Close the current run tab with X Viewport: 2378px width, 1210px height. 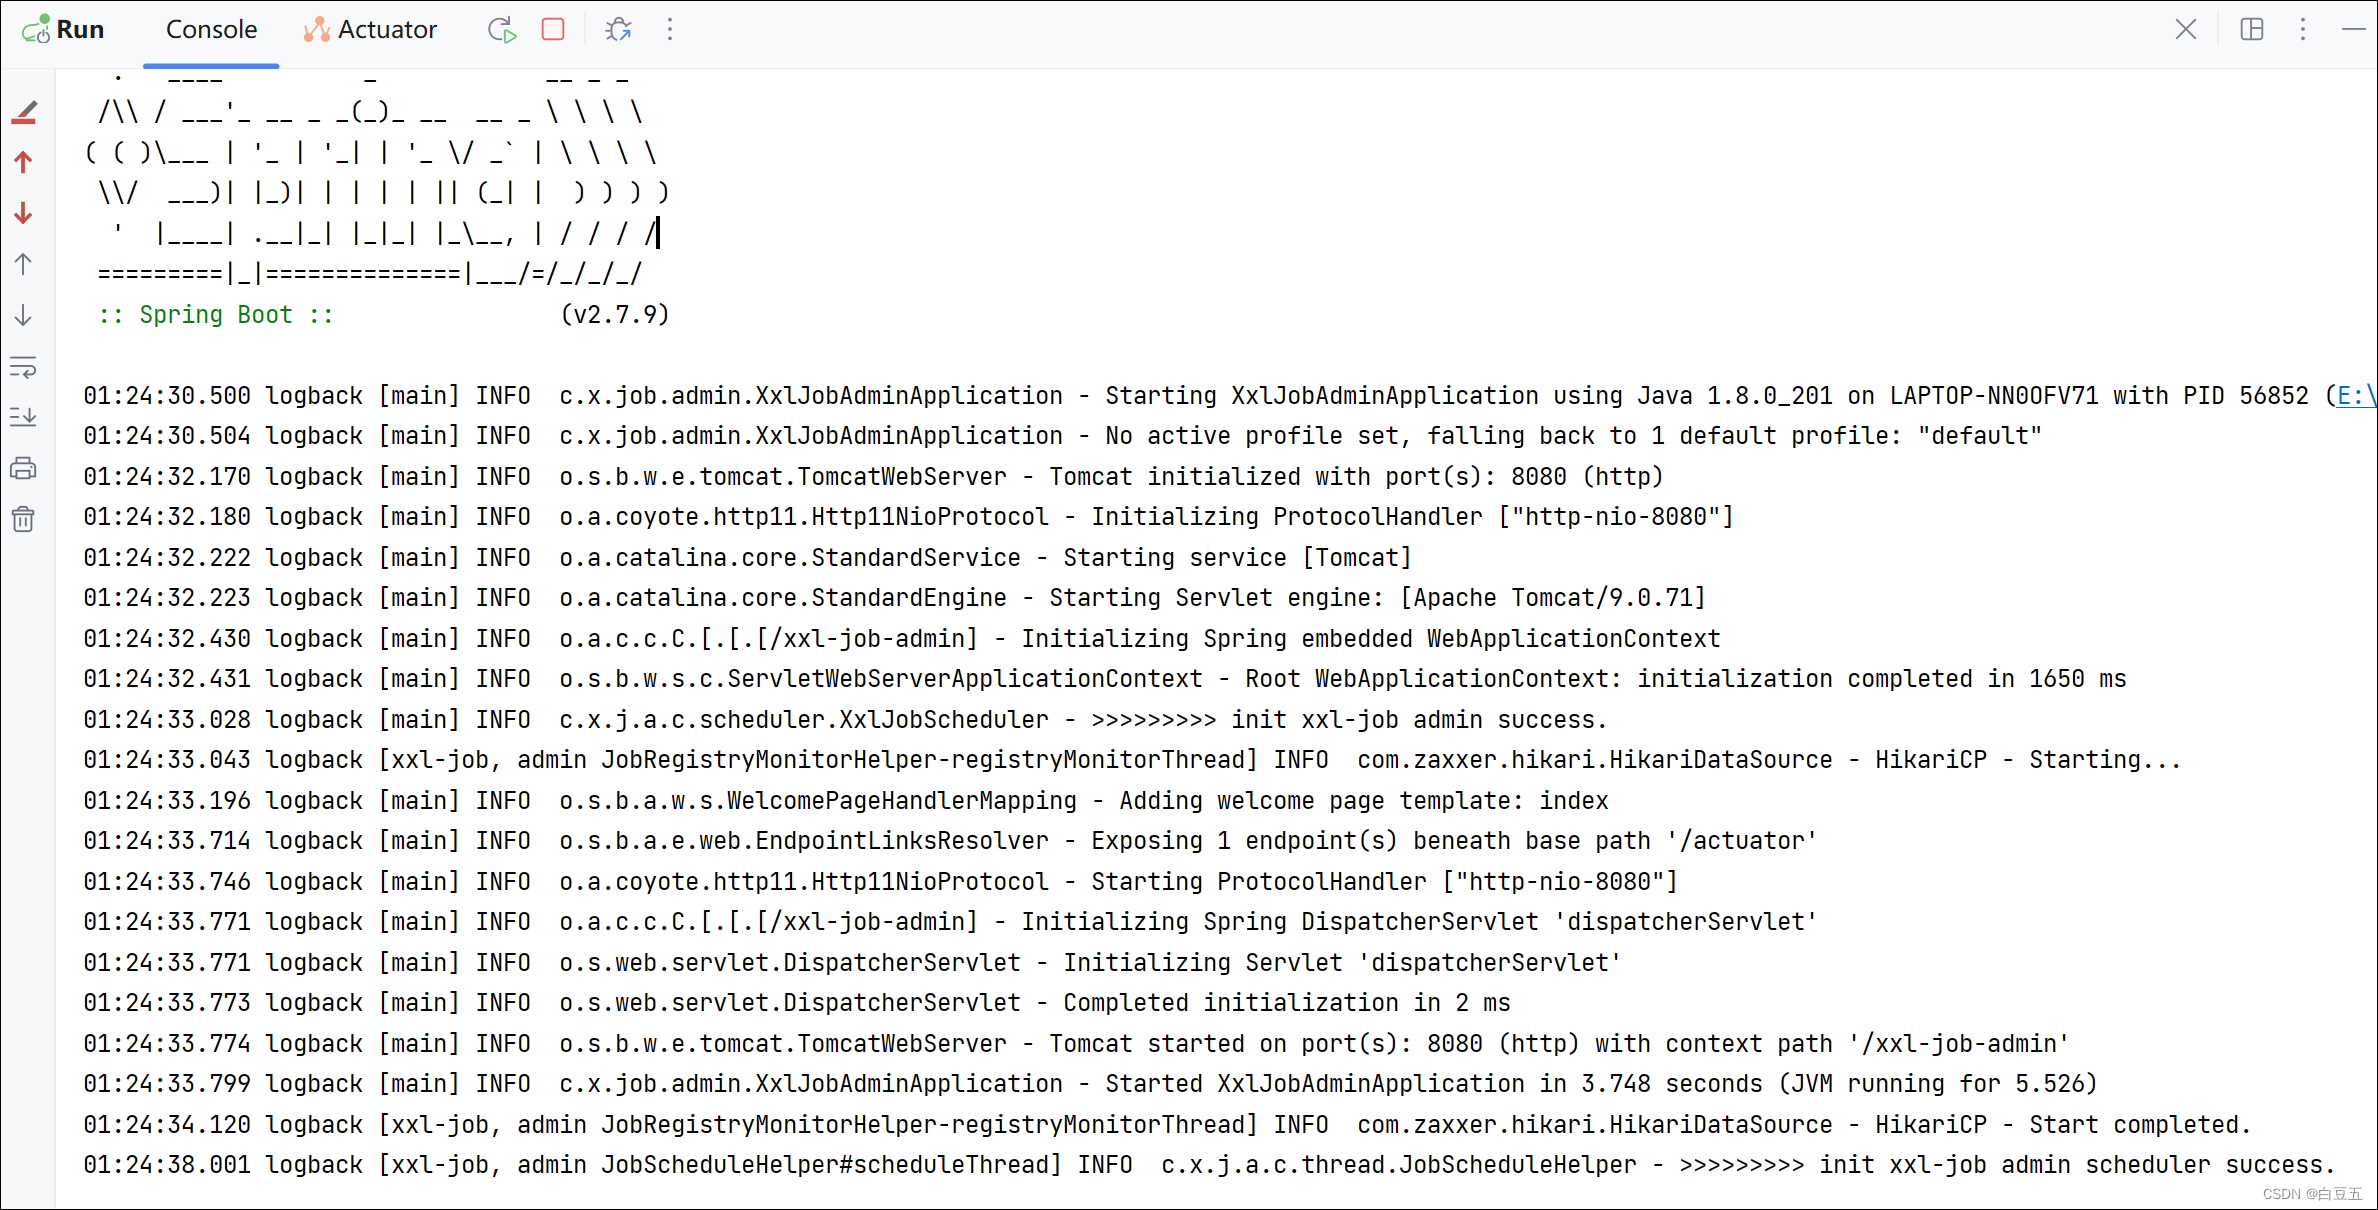2186,29
